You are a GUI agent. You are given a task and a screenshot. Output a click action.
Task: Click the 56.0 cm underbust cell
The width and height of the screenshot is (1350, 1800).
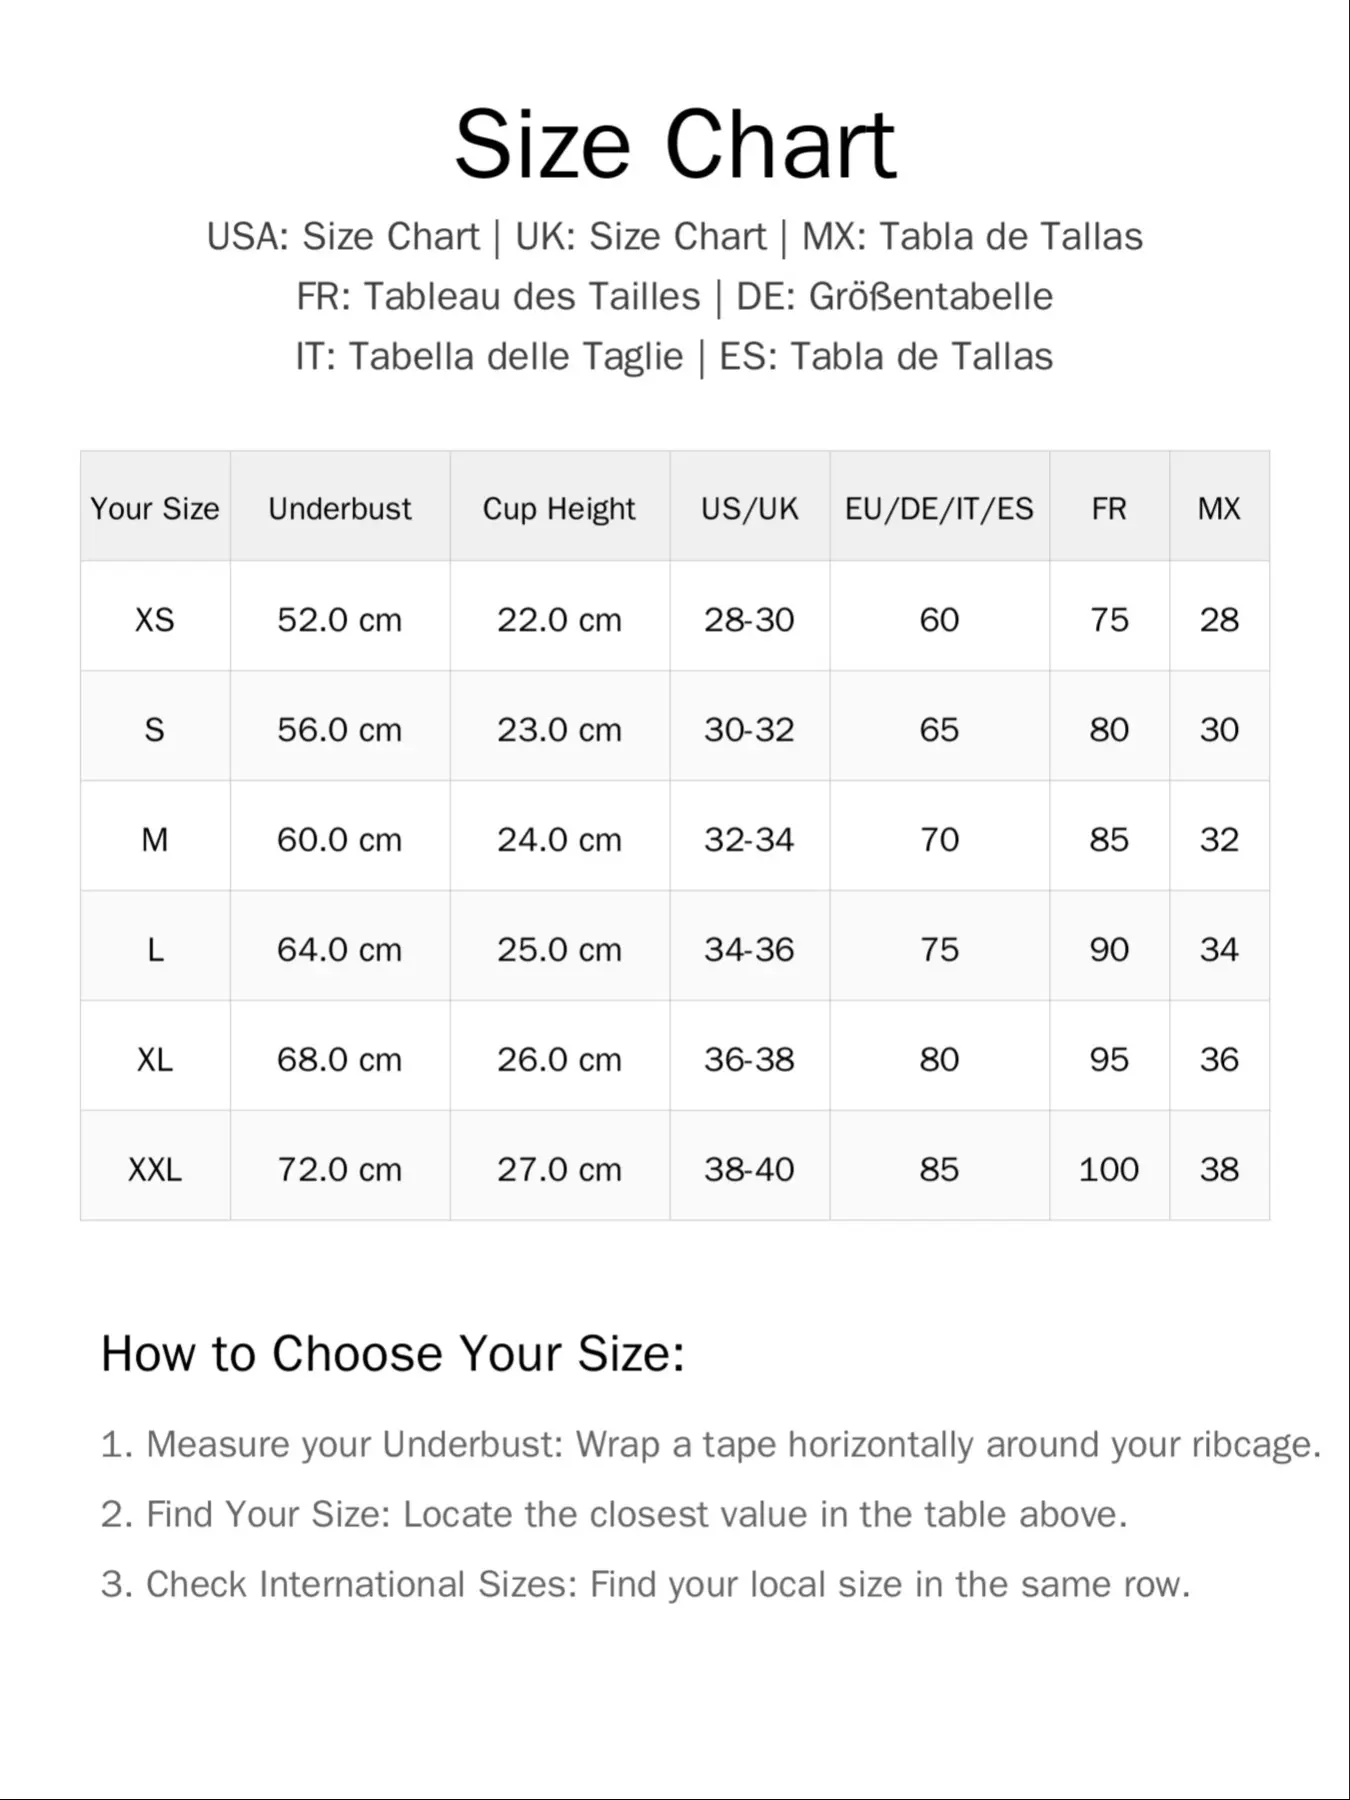tap(340, 729)
